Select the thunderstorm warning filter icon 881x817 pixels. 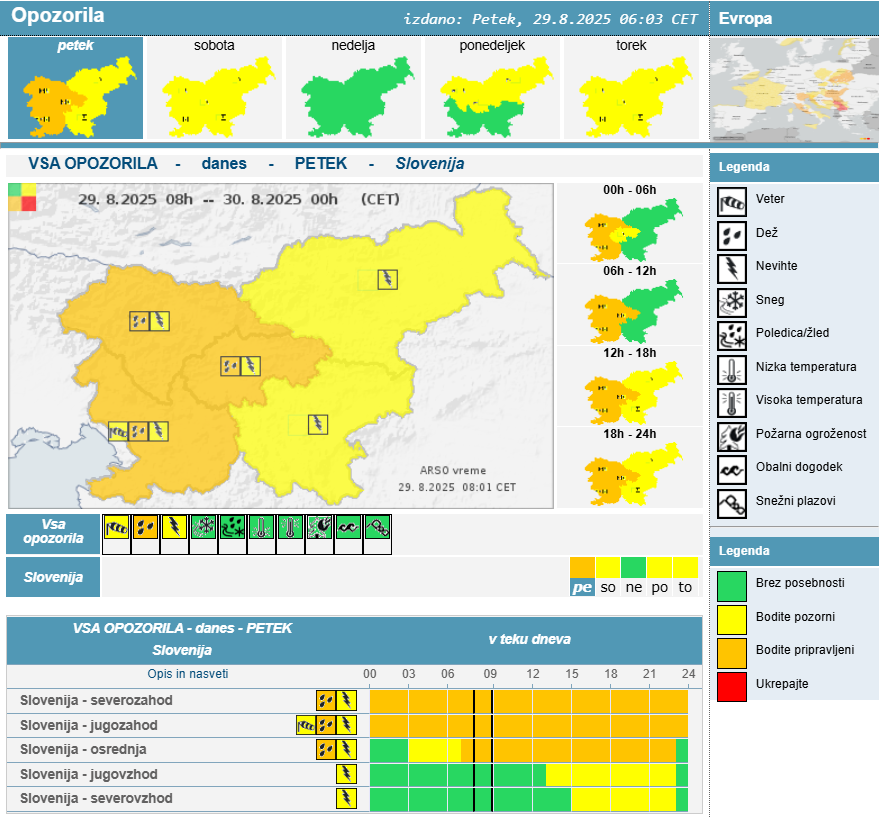[175, 527]
